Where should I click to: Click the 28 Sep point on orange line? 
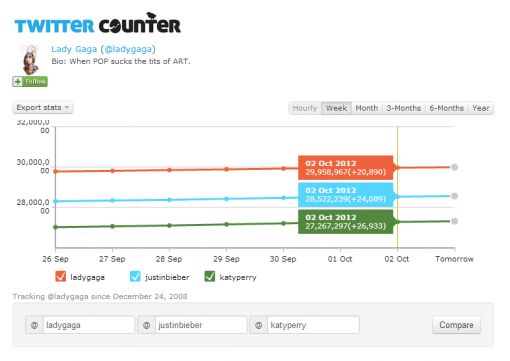tap(169, 170)
